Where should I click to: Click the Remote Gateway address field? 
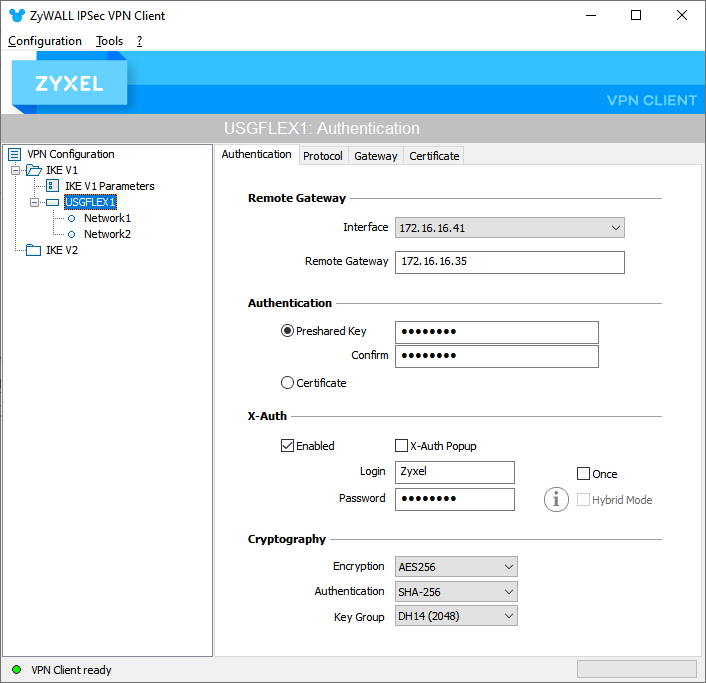click(x=509, y=262)
